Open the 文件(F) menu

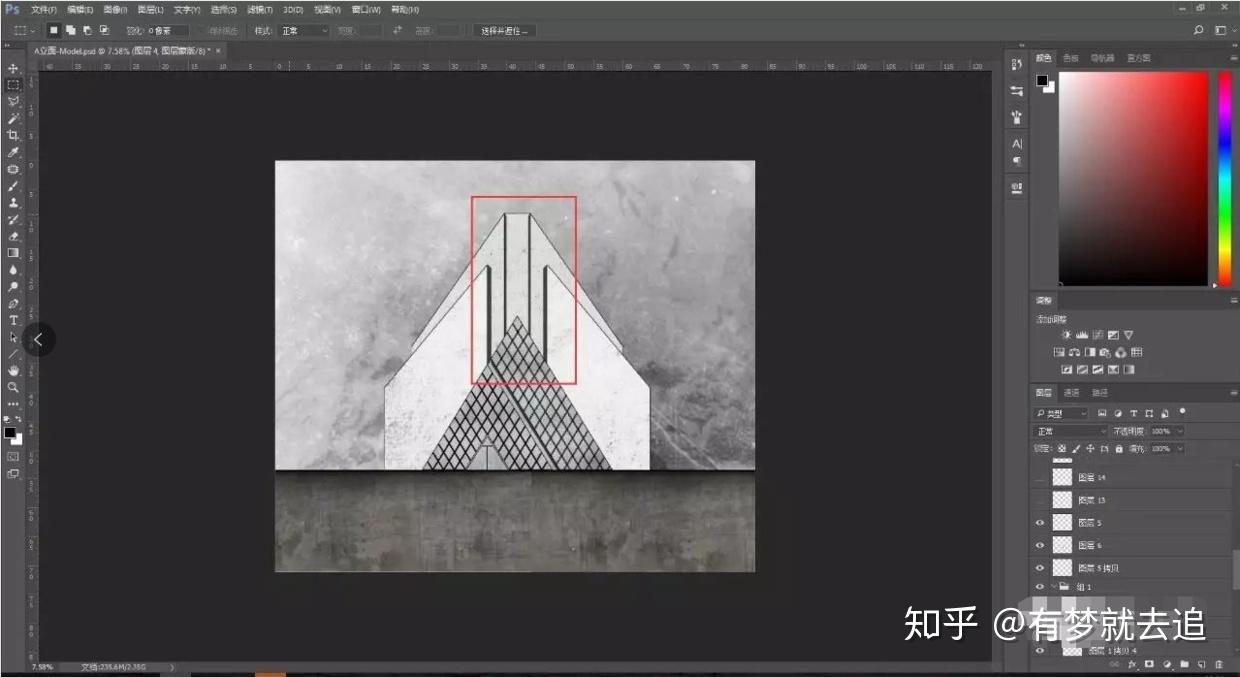pos(44,9)
